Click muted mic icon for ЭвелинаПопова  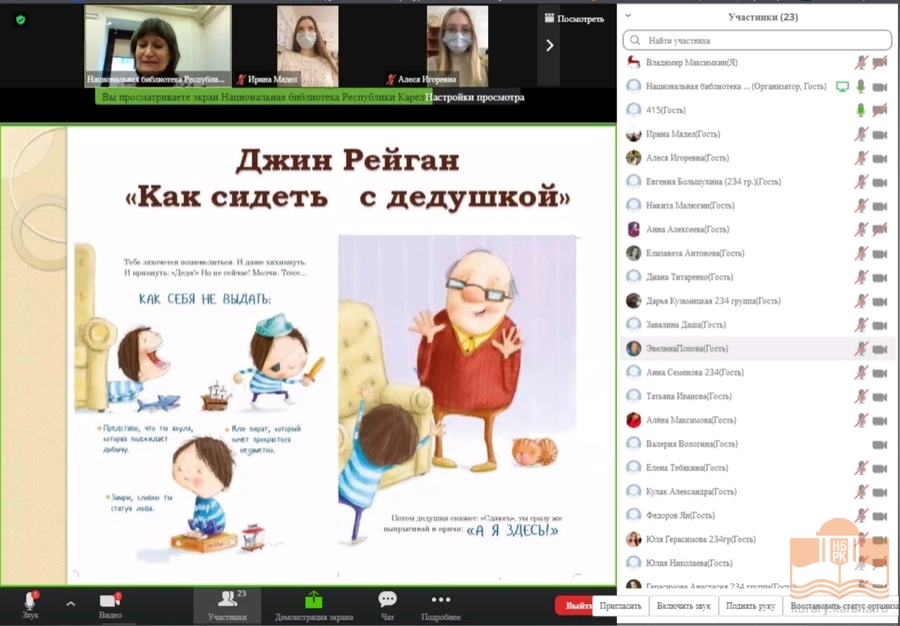(860, 349)
